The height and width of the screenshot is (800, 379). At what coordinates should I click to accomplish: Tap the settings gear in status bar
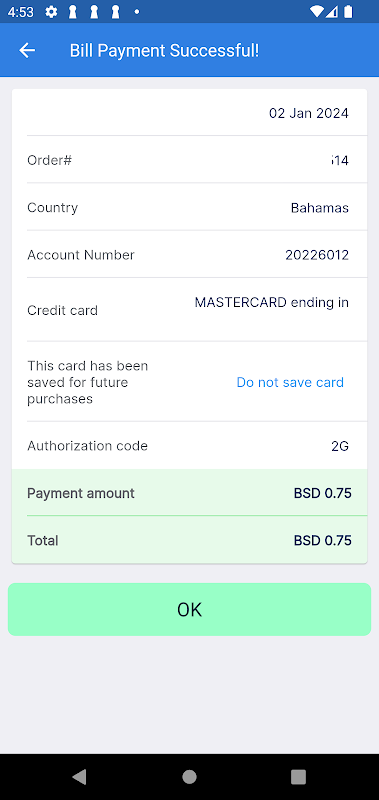click(x=51, y=12)
